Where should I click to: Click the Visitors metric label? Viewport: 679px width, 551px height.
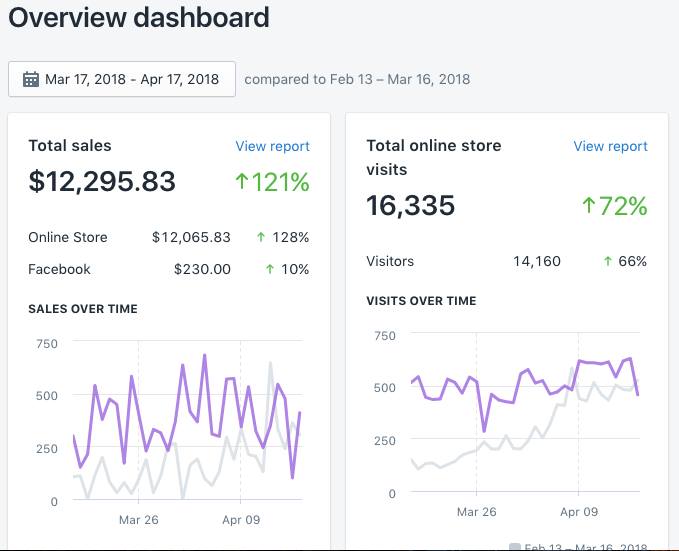pos(390,261)
